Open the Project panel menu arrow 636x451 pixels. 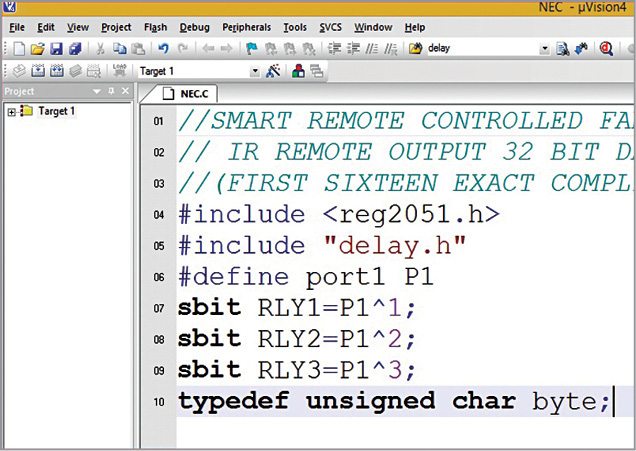[96, 92]
